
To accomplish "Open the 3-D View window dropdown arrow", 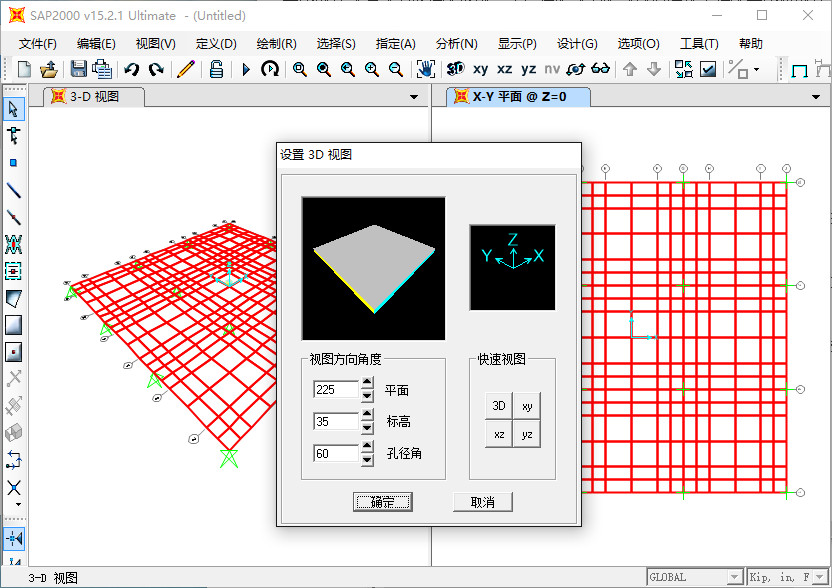I will tap(414, 97).
